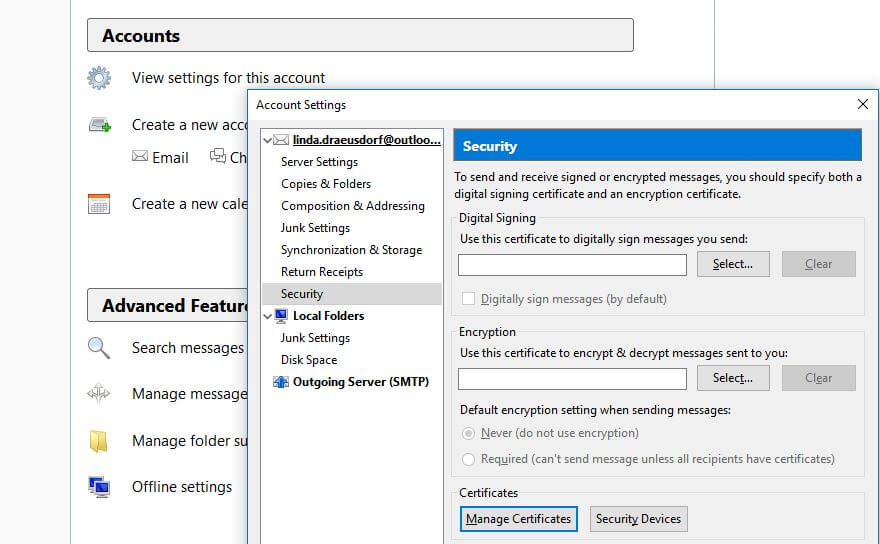Toggle Digitally sign messages checkbox
Image resolution: width=880 pixels, height=544 pixels.
click(x=468, y=299)
